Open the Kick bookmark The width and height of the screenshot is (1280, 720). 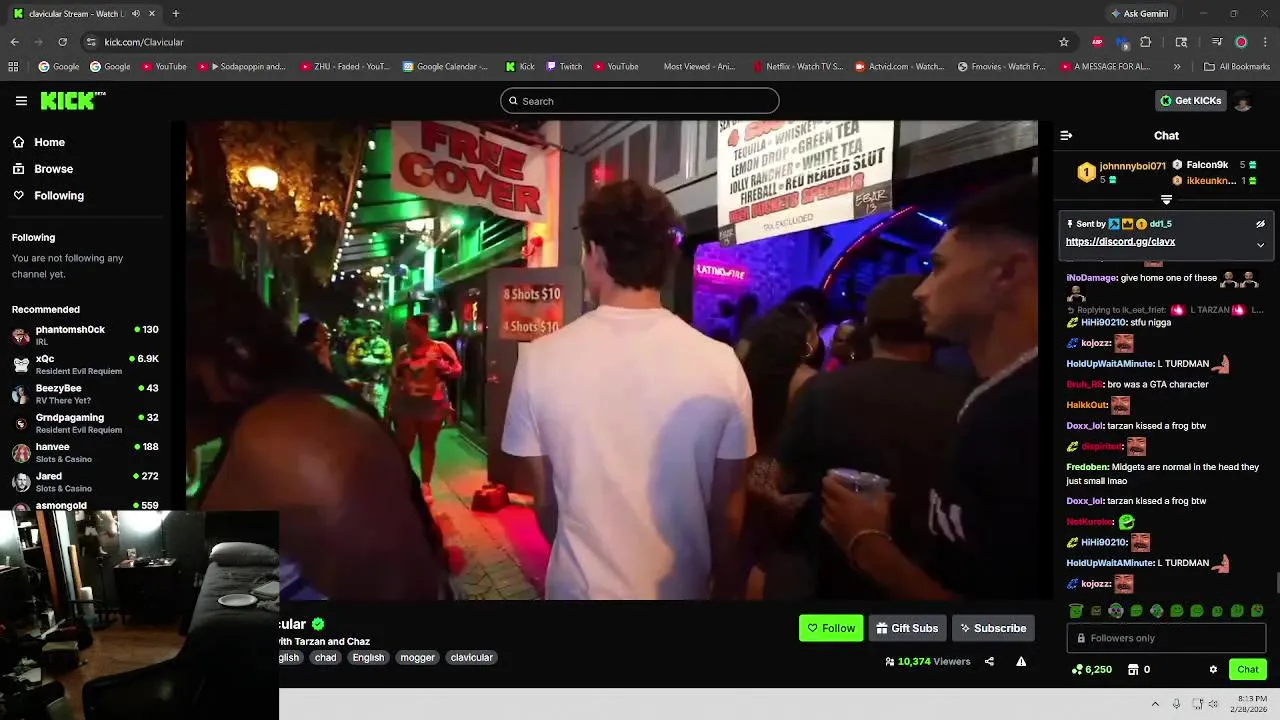(x=520, y=67)
